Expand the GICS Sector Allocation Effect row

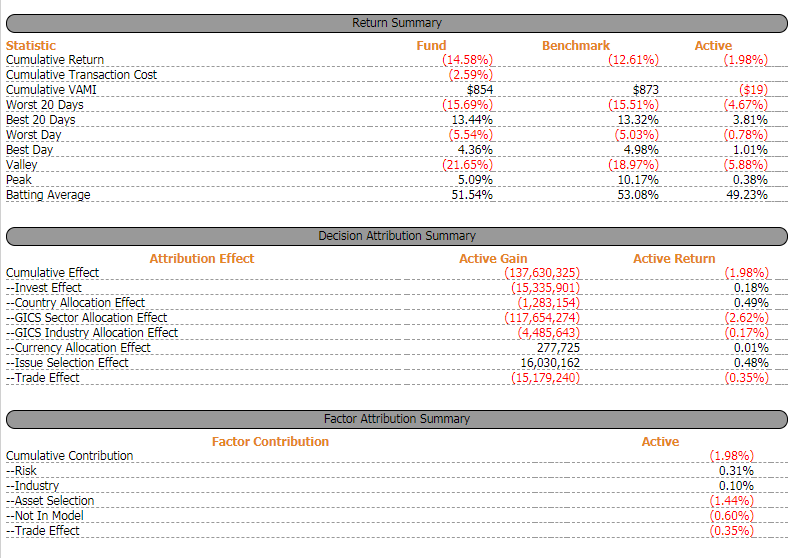(x=87, y=318)
